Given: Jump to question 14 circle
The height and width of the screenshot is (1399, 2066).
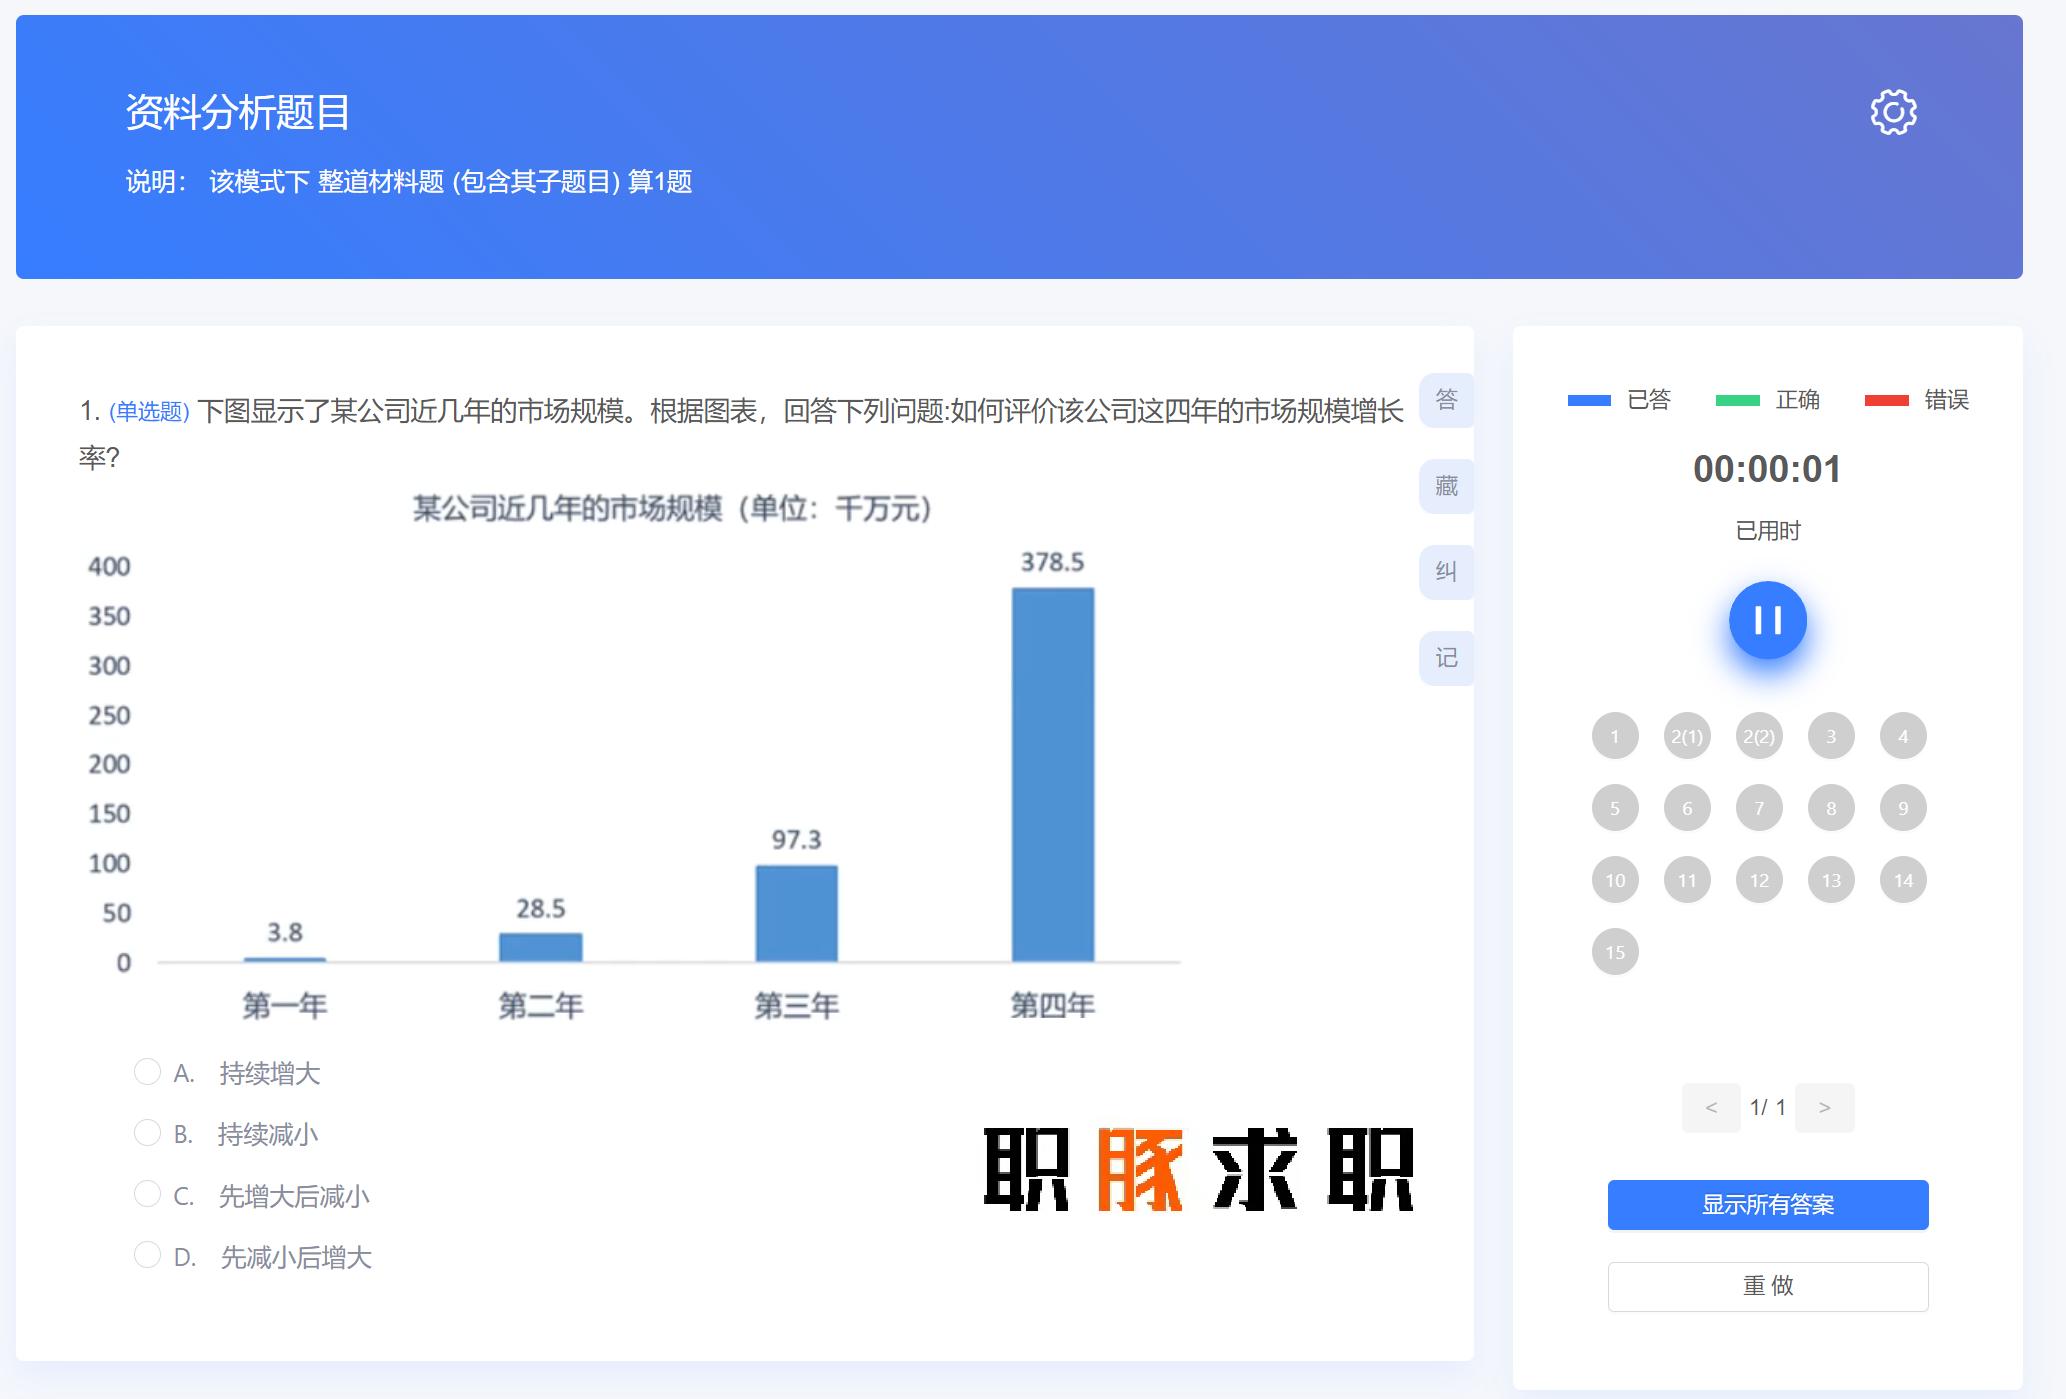Looking at the screenshot, I should 1903,880.
